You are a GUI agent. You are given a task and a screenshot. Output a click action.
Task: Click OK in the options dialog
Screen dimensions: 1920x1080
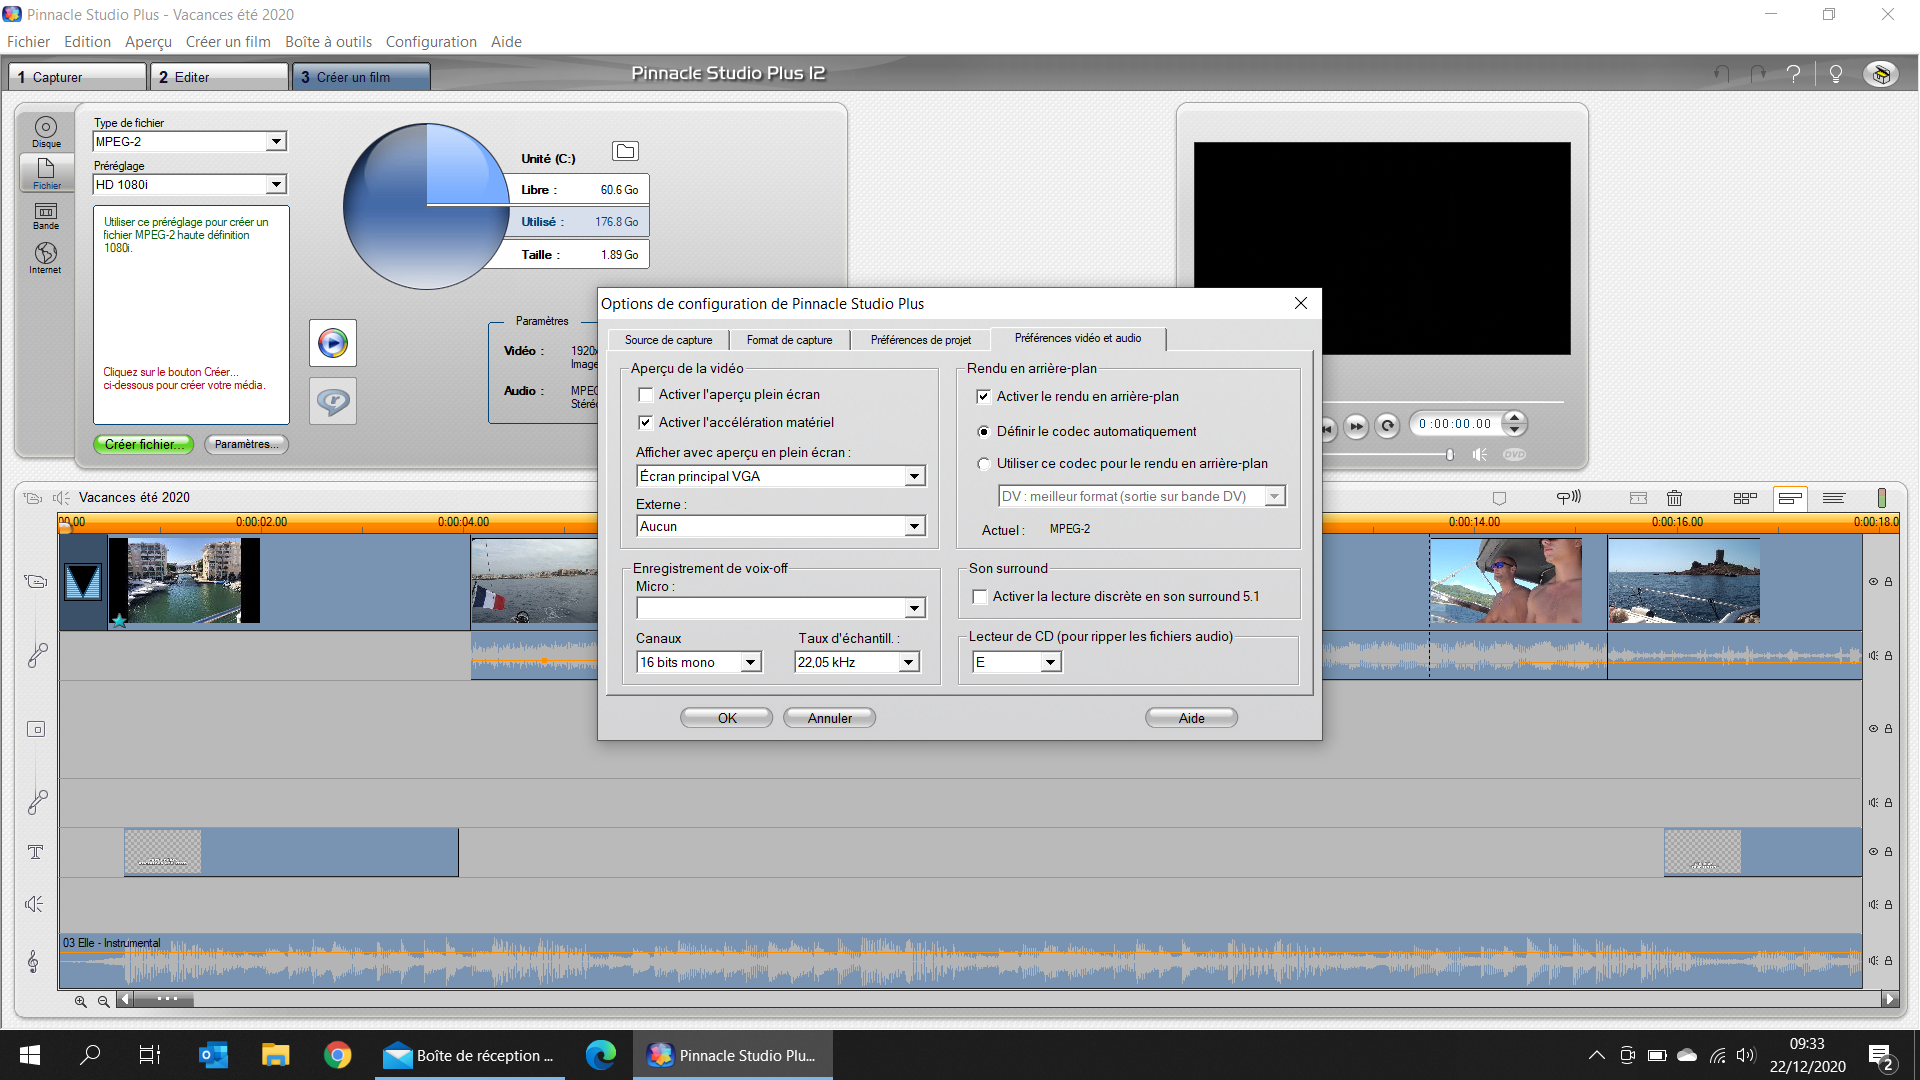coord(727,718)
